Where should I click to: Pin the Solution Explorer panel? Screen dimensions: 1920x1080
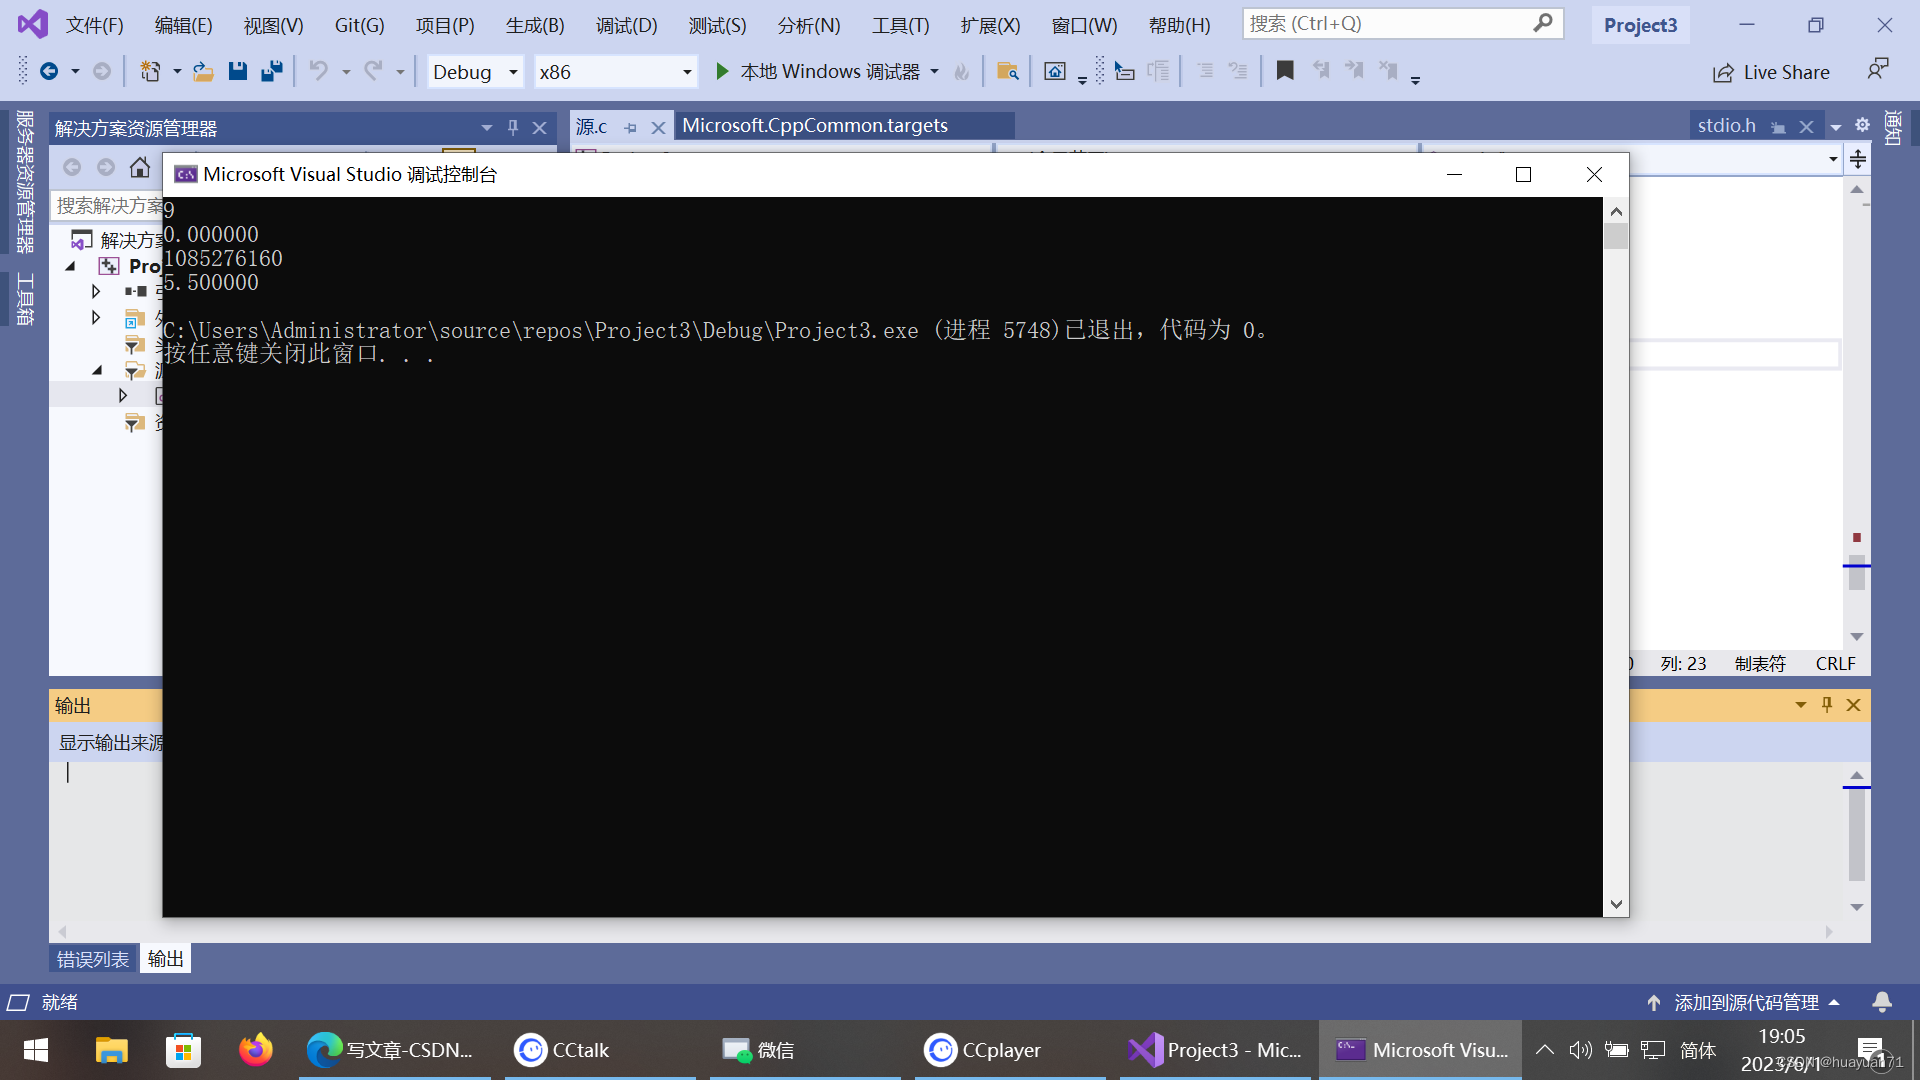click(x=513, y=128)
